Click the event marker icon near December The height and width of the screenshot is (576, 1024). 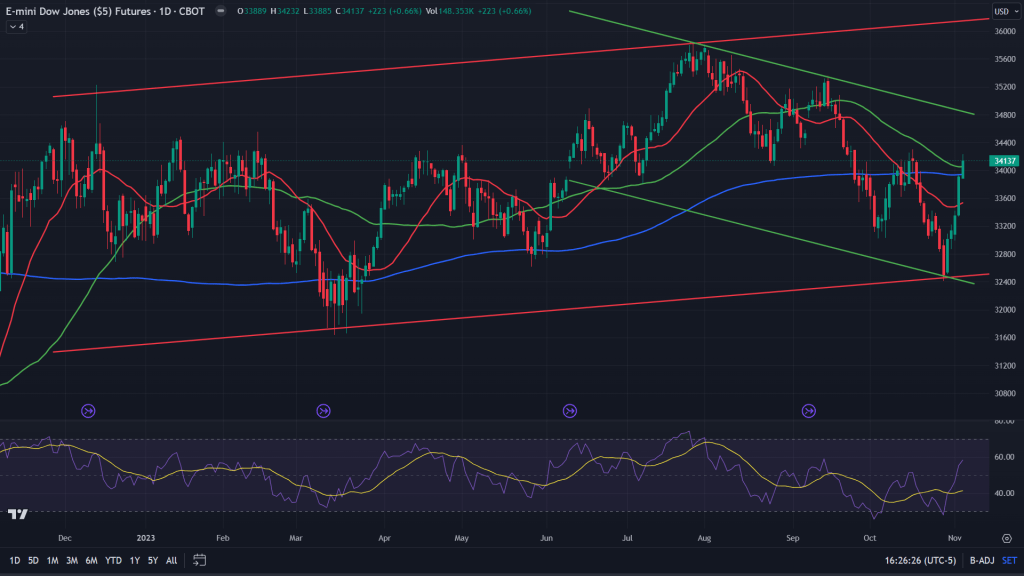click(88, 410)
